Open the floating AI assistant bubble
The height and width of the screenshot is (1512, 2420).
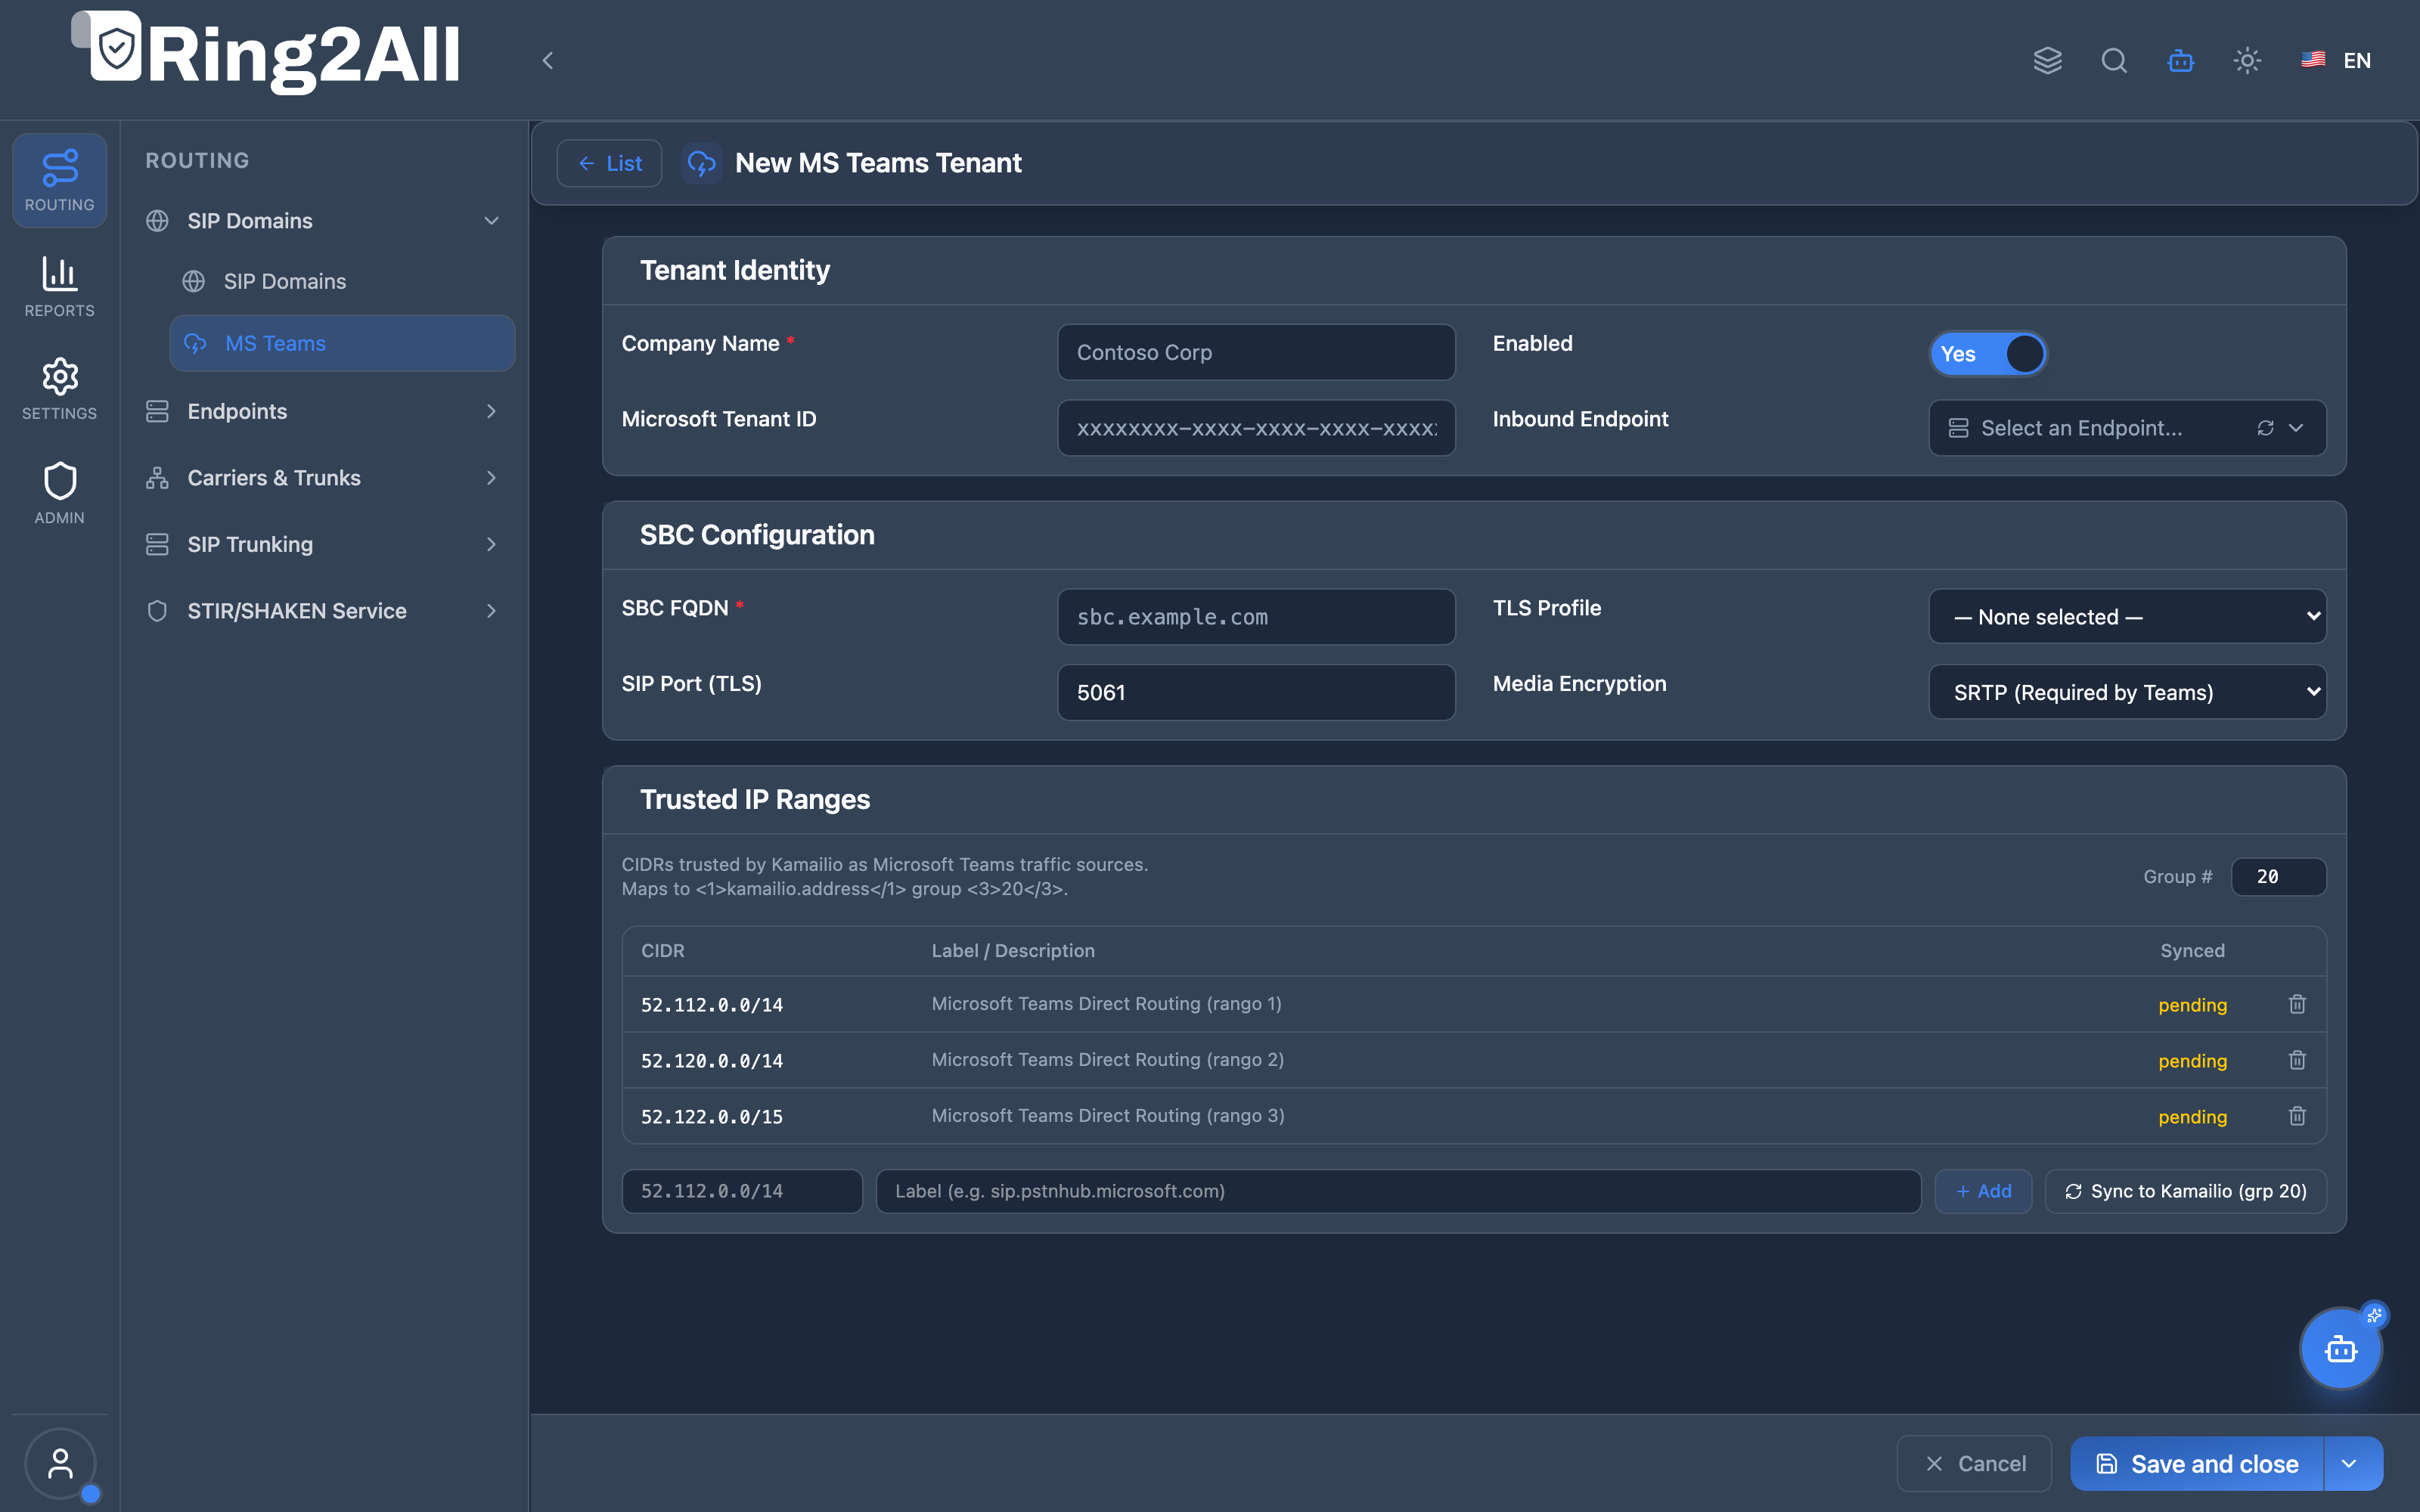point(2340,1349)
